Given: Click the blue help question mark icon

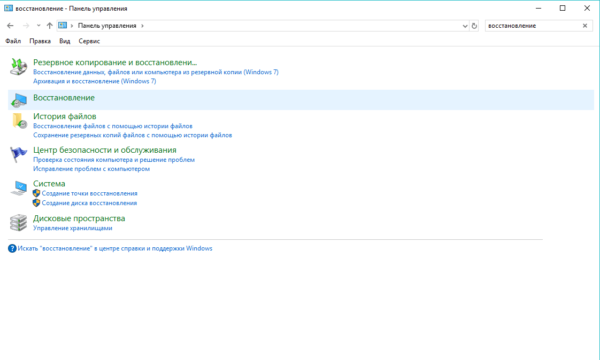Looking at the screenshot, I should (x=12, y=249).
